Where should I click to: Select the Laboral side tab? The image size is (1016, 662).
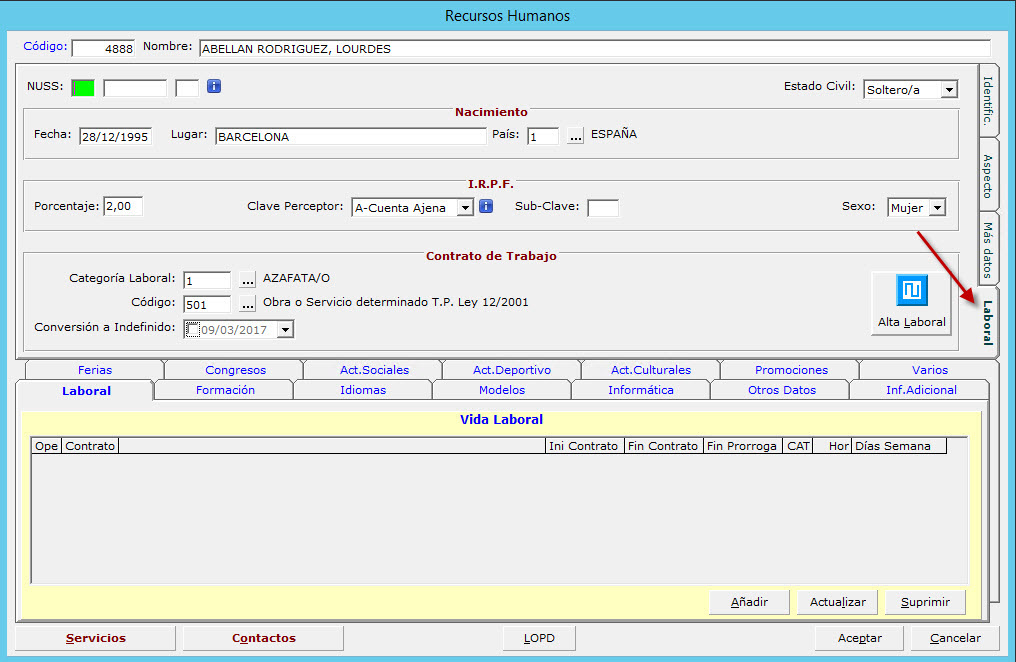pos(987,322)
